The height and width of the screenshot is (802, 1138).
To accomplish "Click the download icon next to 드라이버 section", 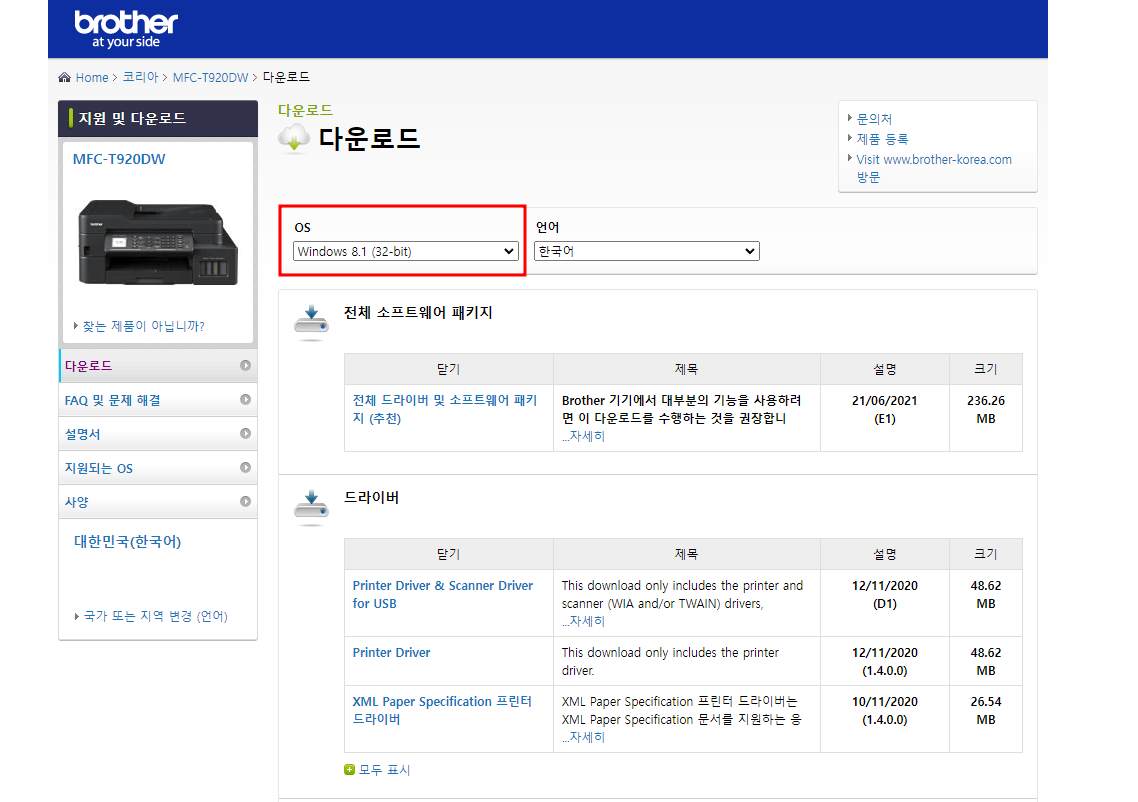I will [x=311, y=507].
